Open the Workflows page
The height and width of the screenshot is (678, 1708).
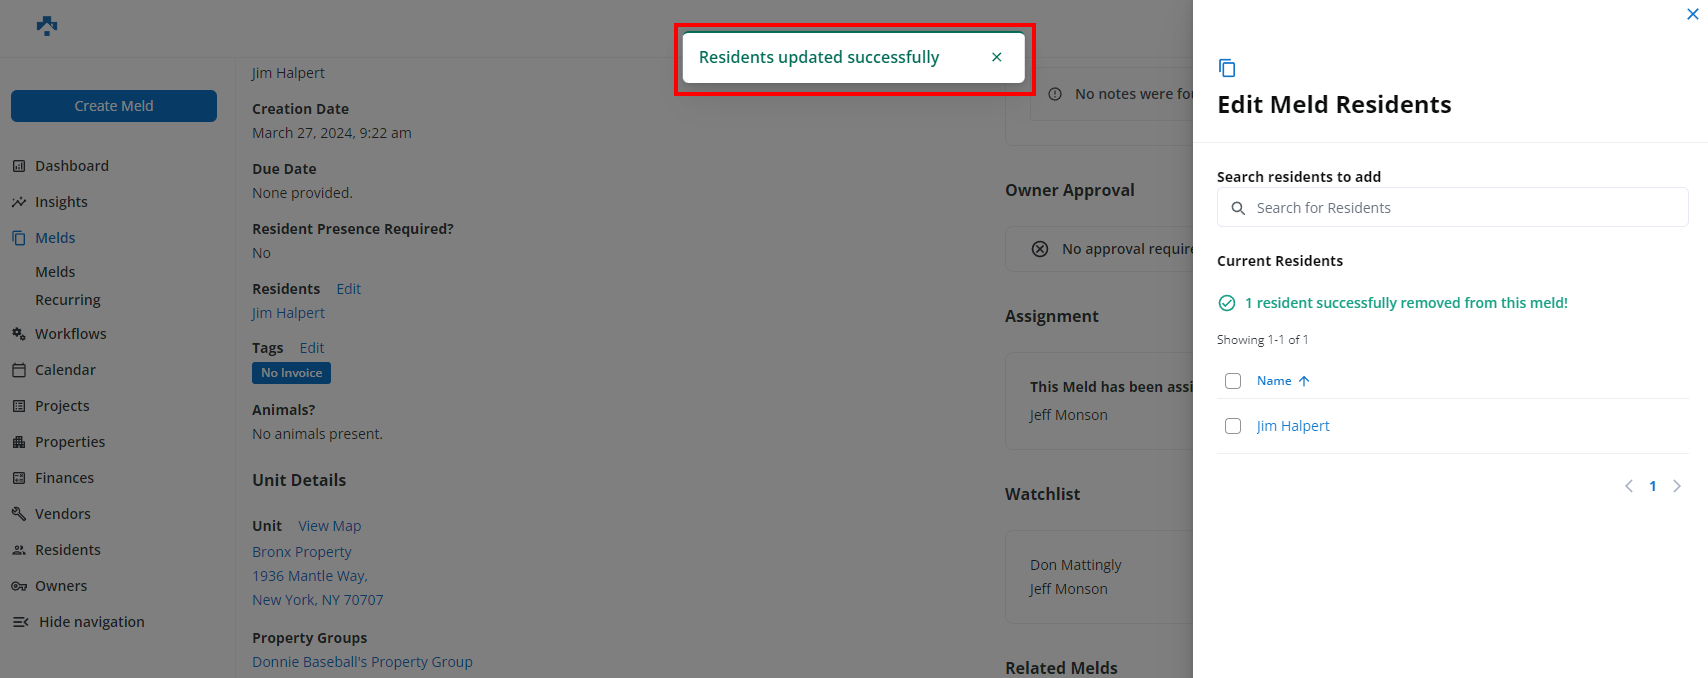[x=70, y=334]
